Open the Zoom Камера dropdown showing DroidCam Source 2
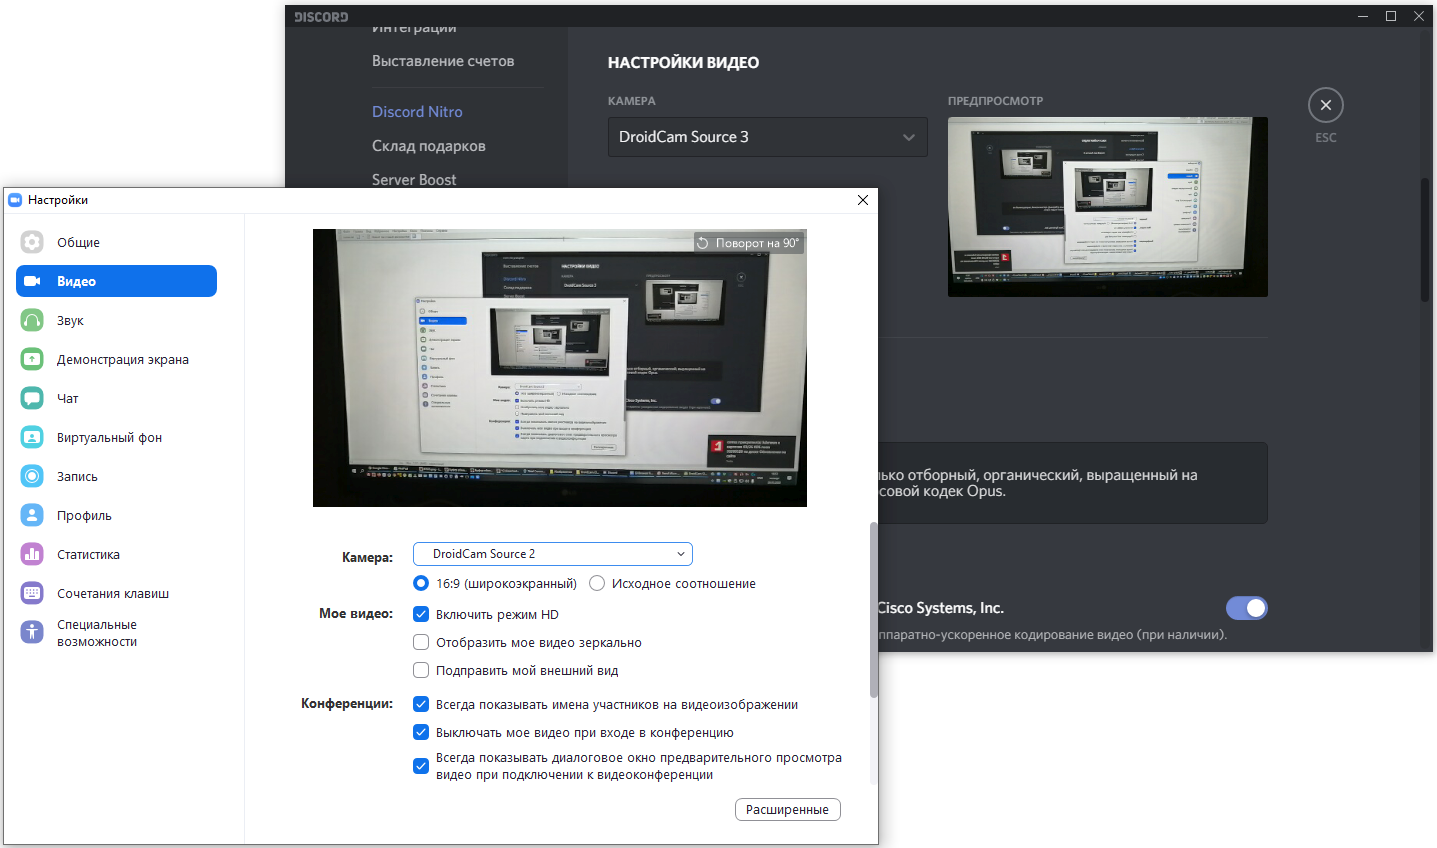1437x848 pixels. pos(553,554)
